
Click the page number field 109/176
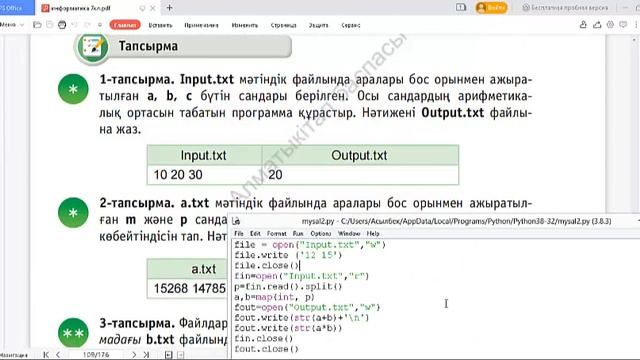(96, 355)
